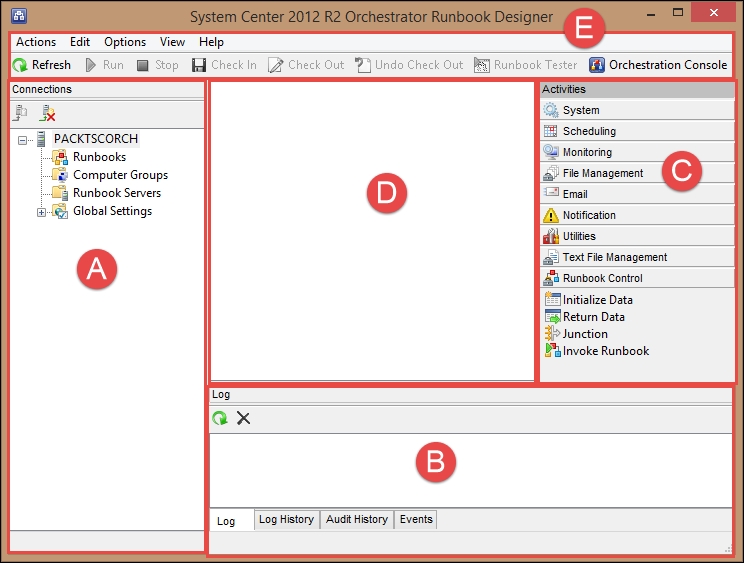Click the connect to server icon in Connections
The height and width of the screenshot is (563, 744).
[x=20, y=113]
